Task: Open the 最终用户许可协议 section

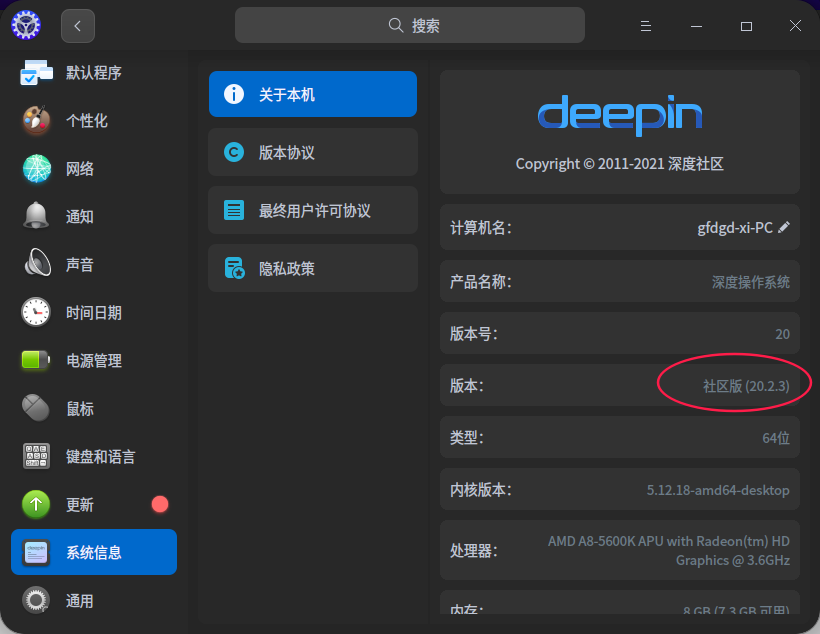Action: [x=313, y=210]
